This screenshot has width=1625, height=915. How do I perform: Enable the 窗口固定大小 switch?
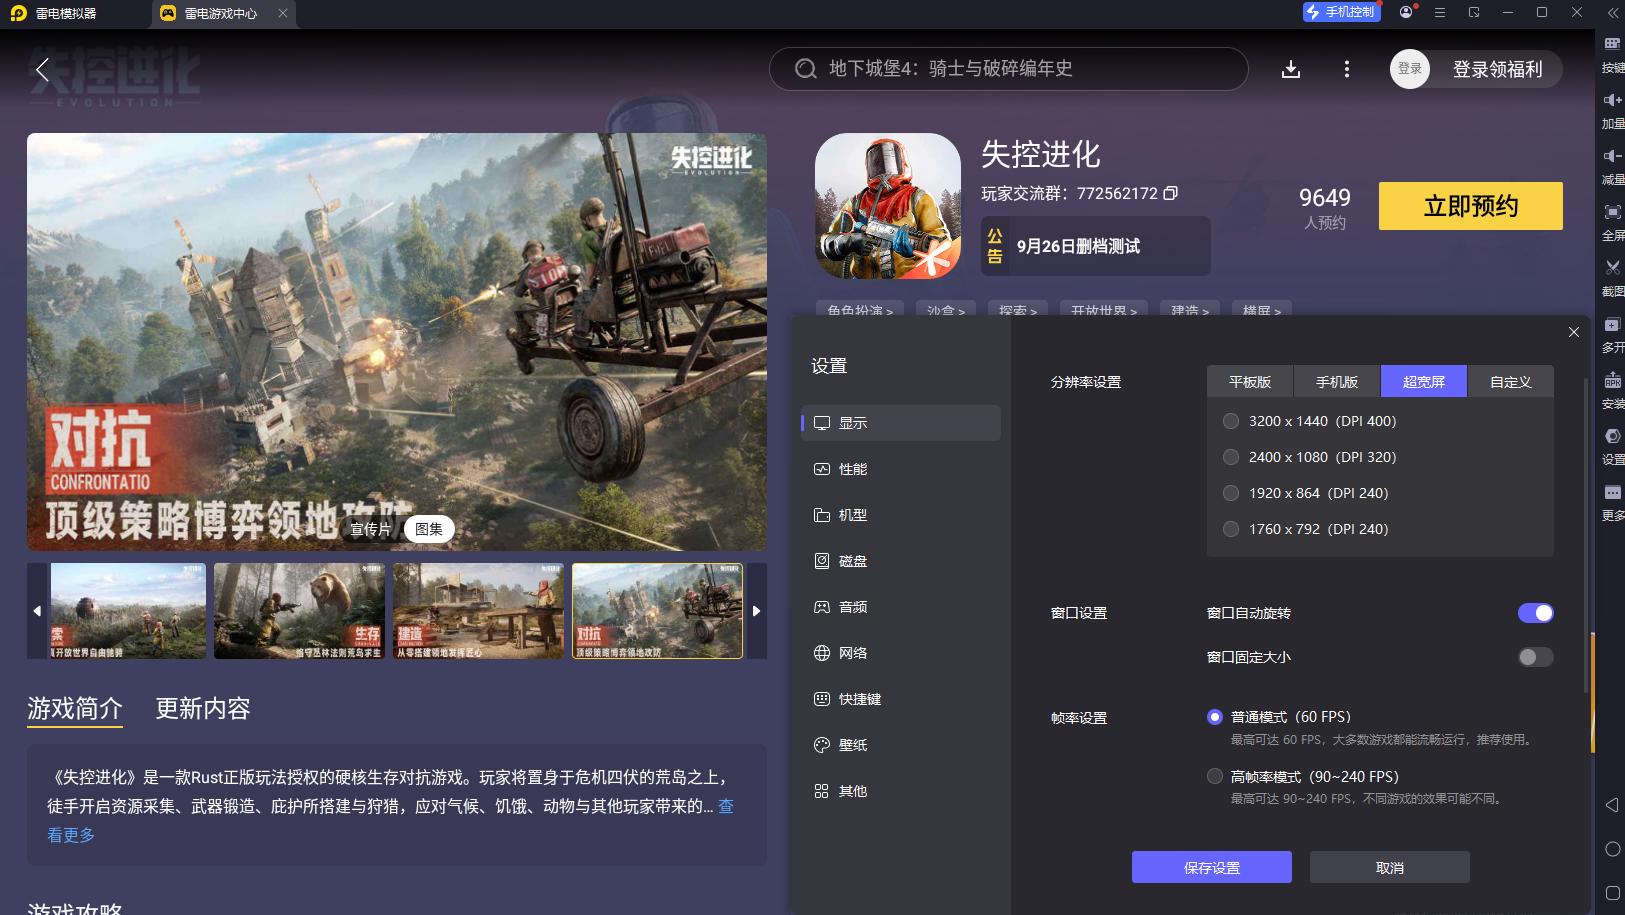(x=1536, y=657)
